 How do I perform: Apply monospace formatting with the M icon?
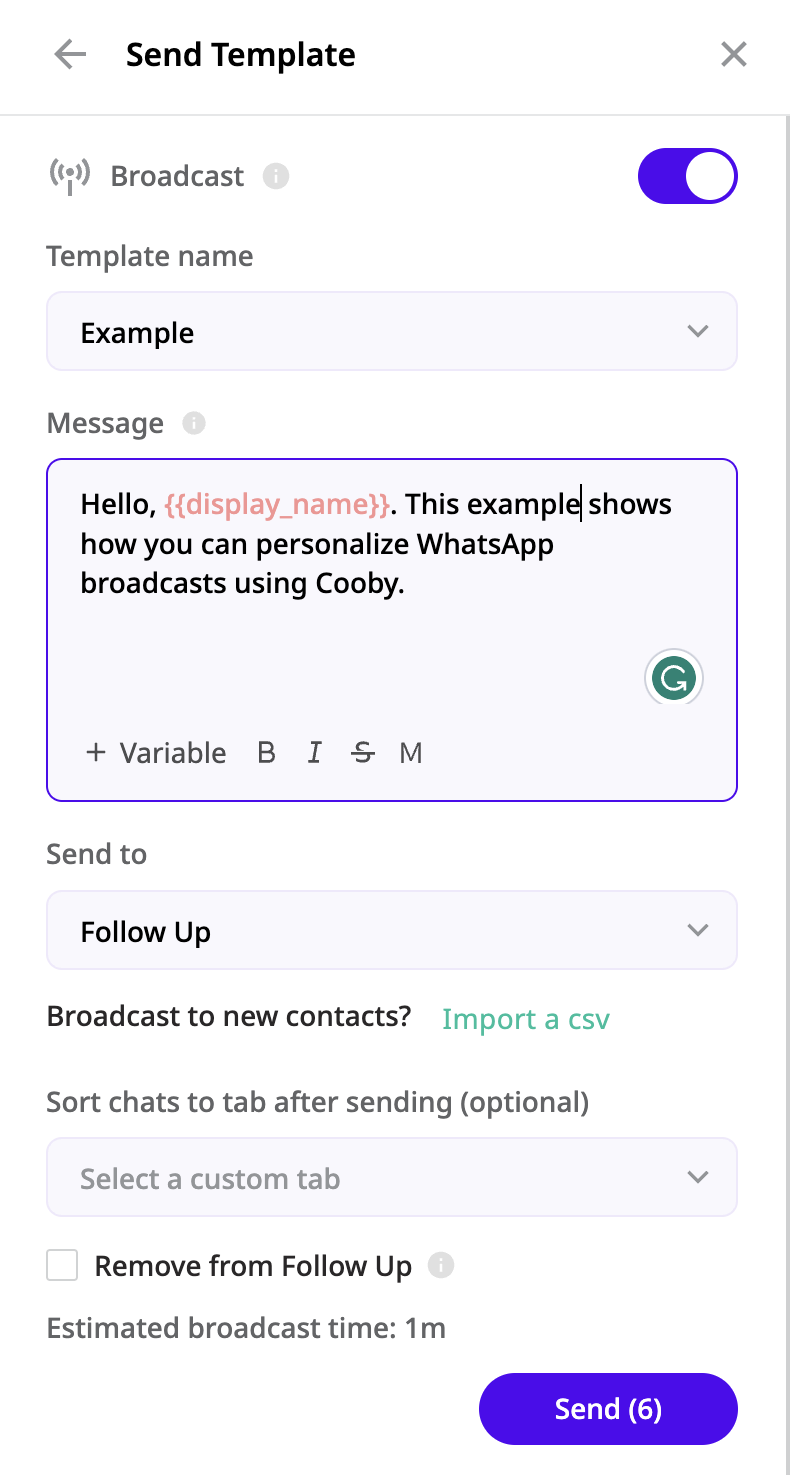[410, 753]
